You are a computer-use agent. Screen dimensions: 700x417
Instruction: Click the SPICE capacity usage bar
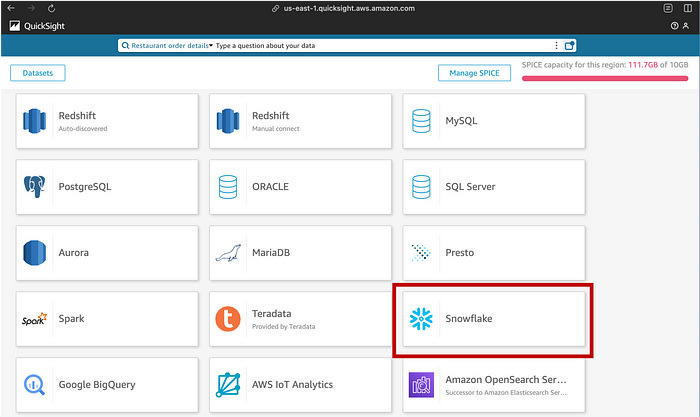[x=606, y=78]
